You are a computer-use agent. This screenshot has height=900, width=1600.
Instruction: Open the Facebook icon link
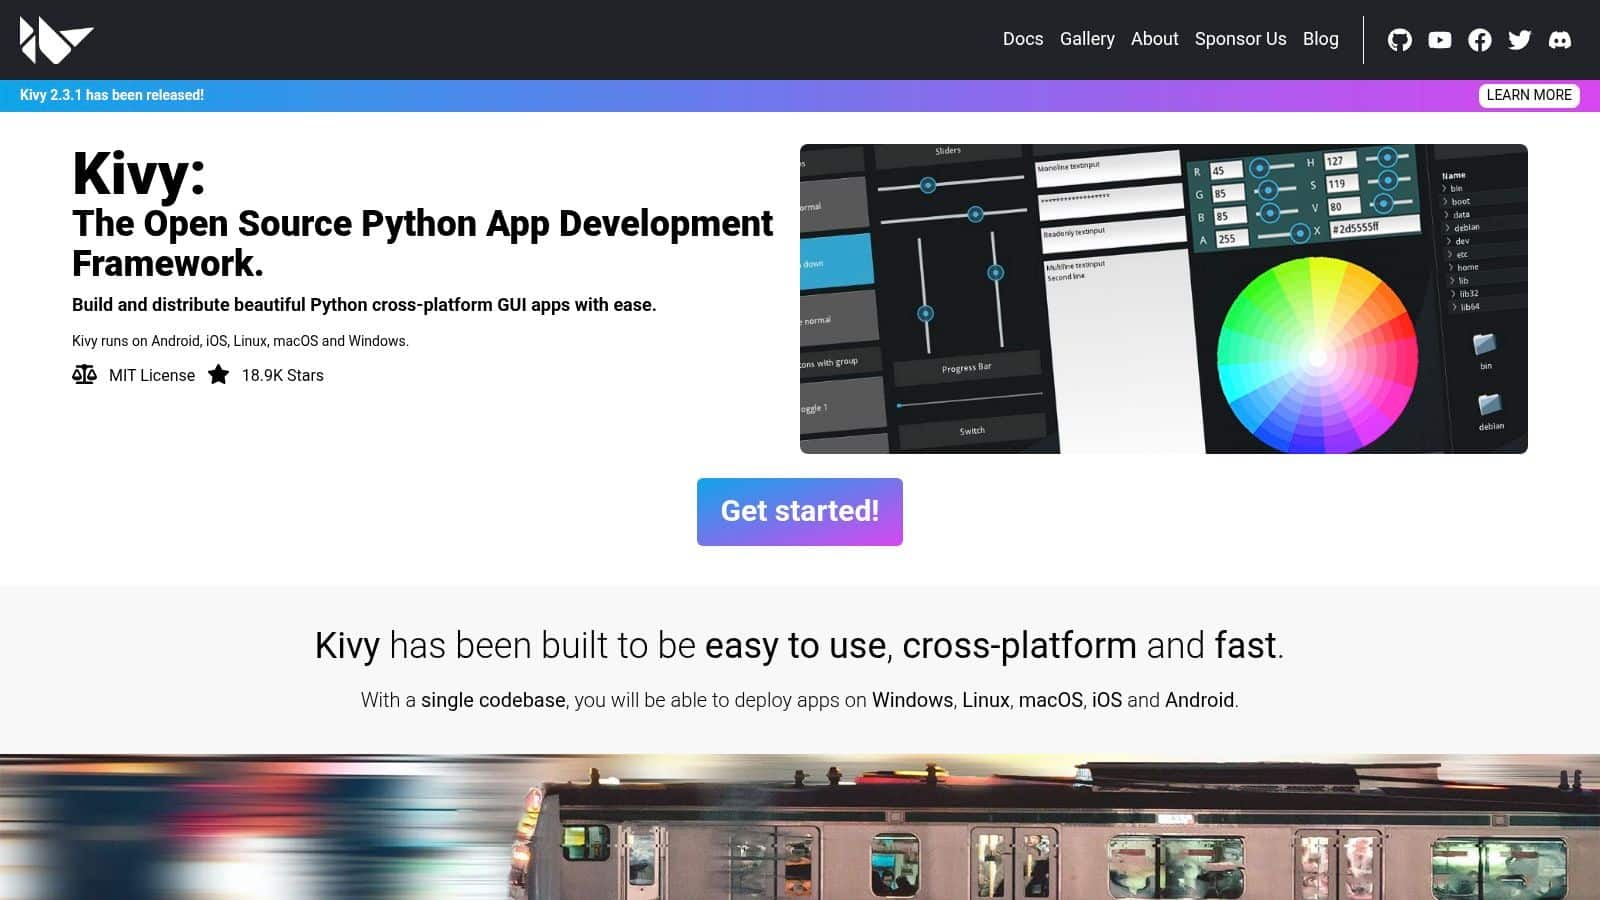tap(1480, 40)
